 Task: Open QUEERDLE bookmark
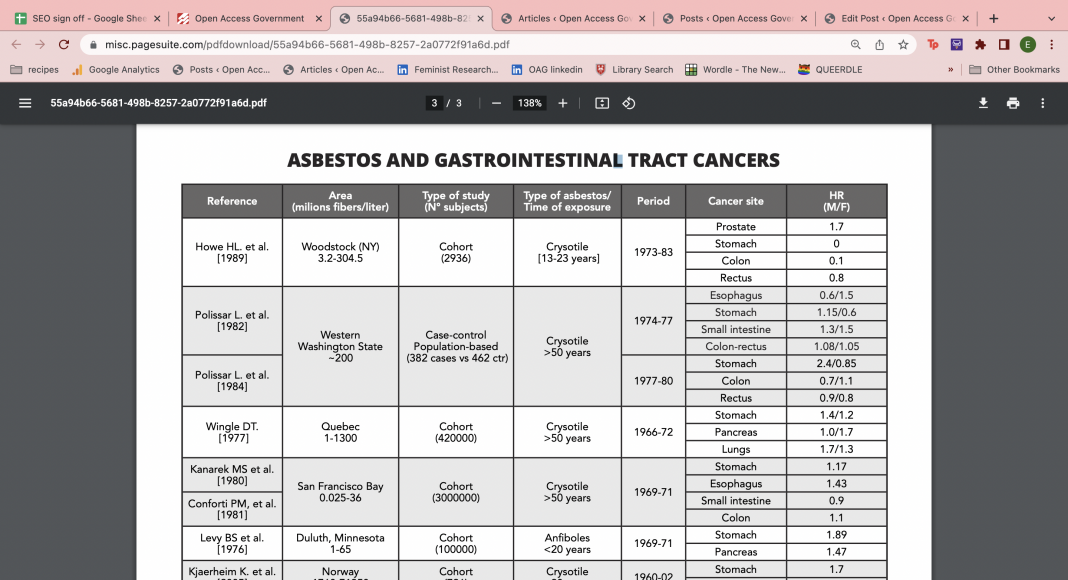(830, 69)
